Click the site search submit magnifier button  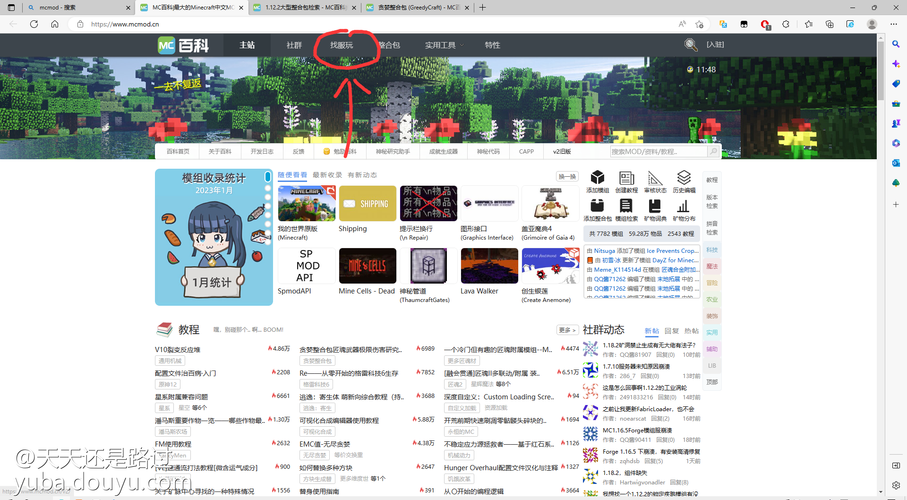(713, 151)
